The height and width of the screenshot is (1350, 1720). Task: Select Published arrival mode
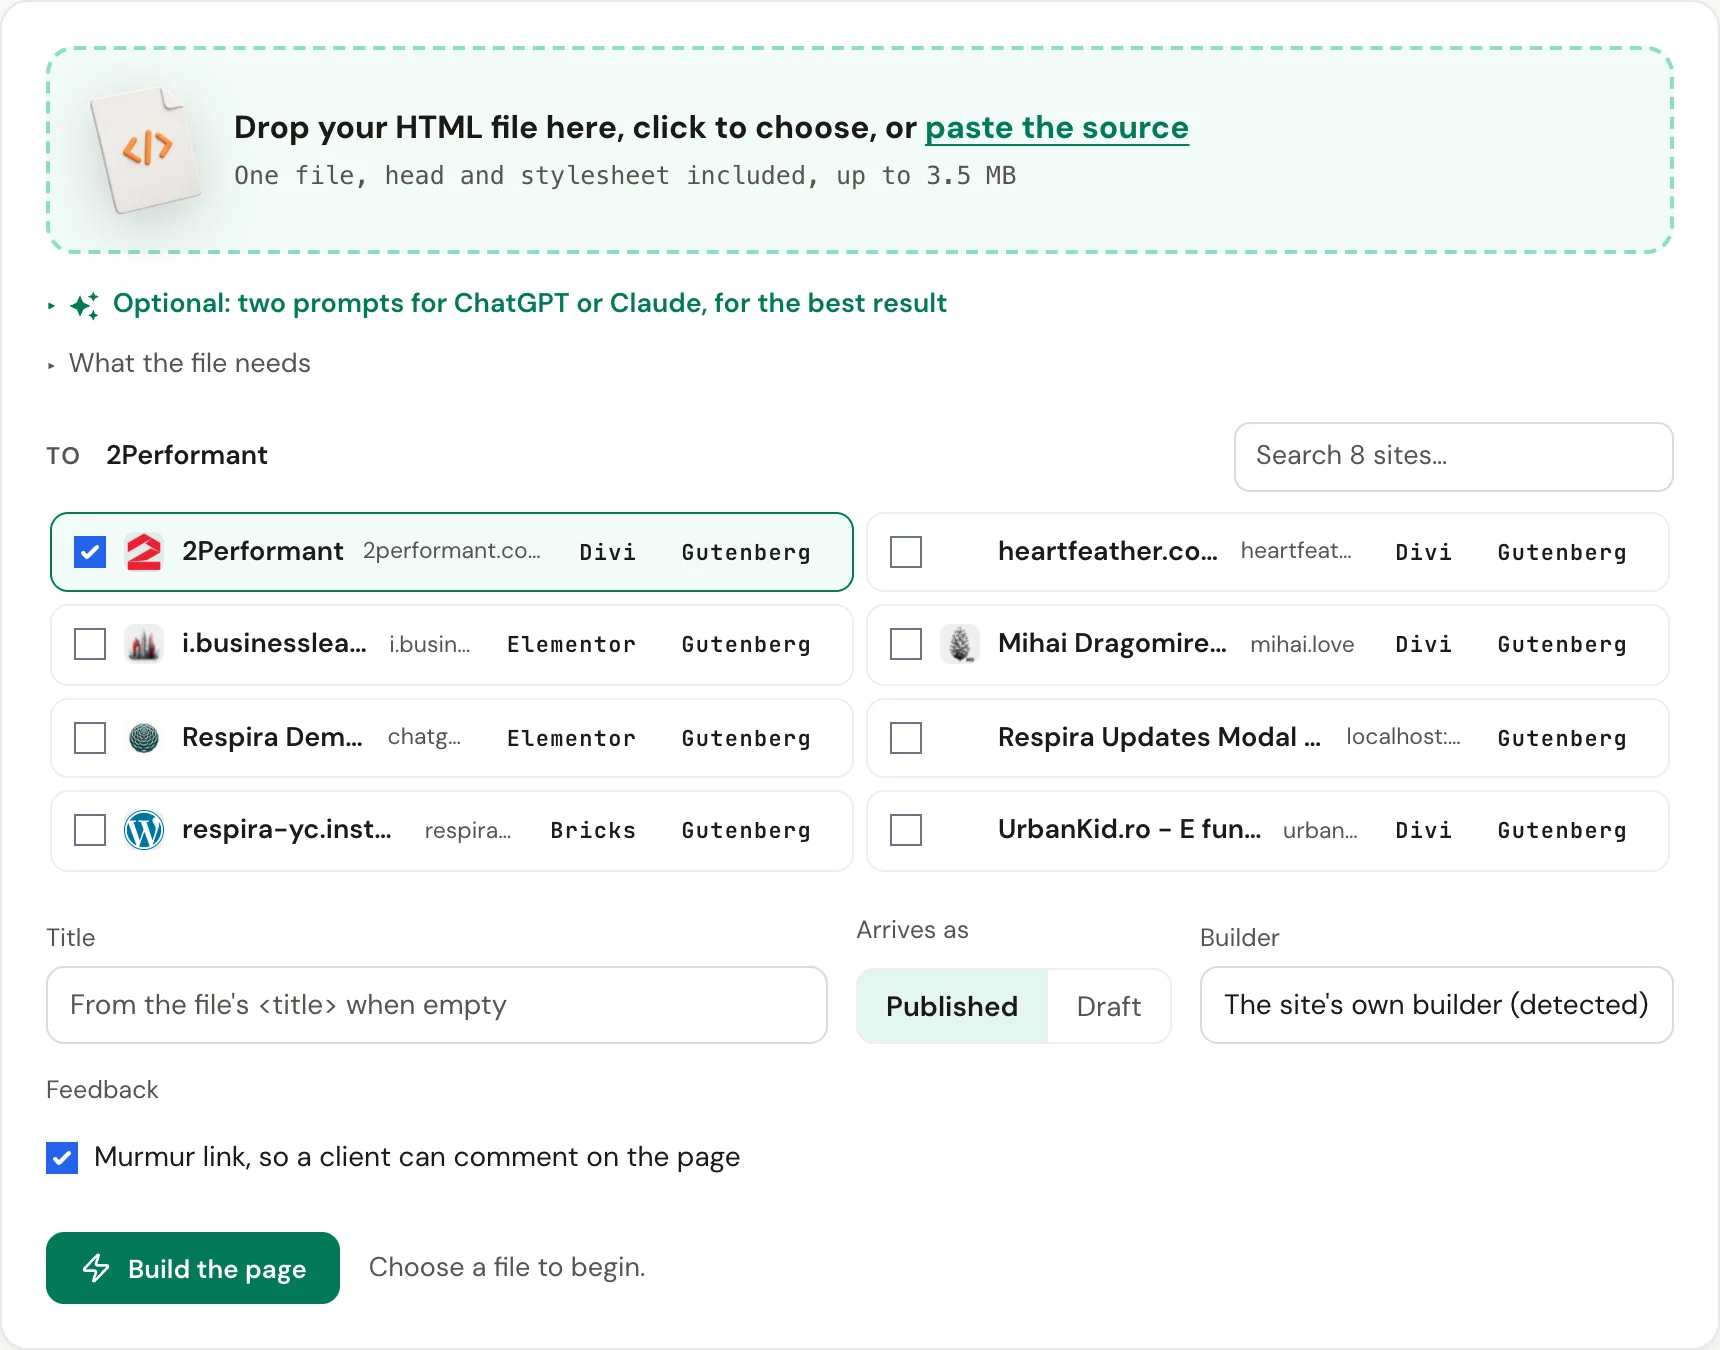952,1006
